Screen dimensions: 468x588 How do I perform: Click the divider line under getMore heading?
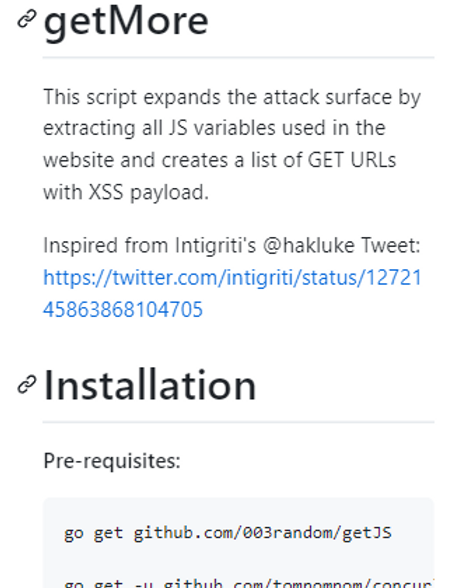click(238, 57)
